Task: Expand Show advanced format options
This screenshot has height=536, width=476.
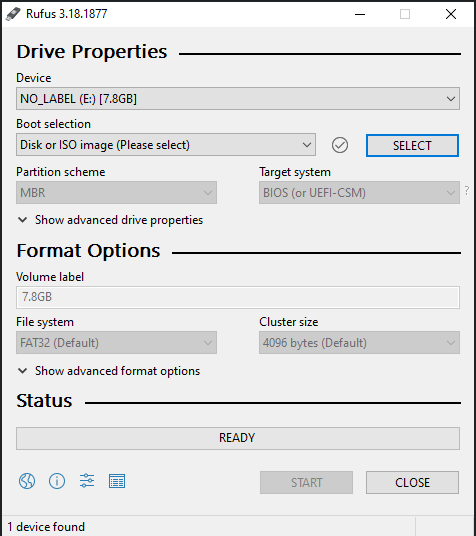Action: pyautogui.click(x=109, y=371)
